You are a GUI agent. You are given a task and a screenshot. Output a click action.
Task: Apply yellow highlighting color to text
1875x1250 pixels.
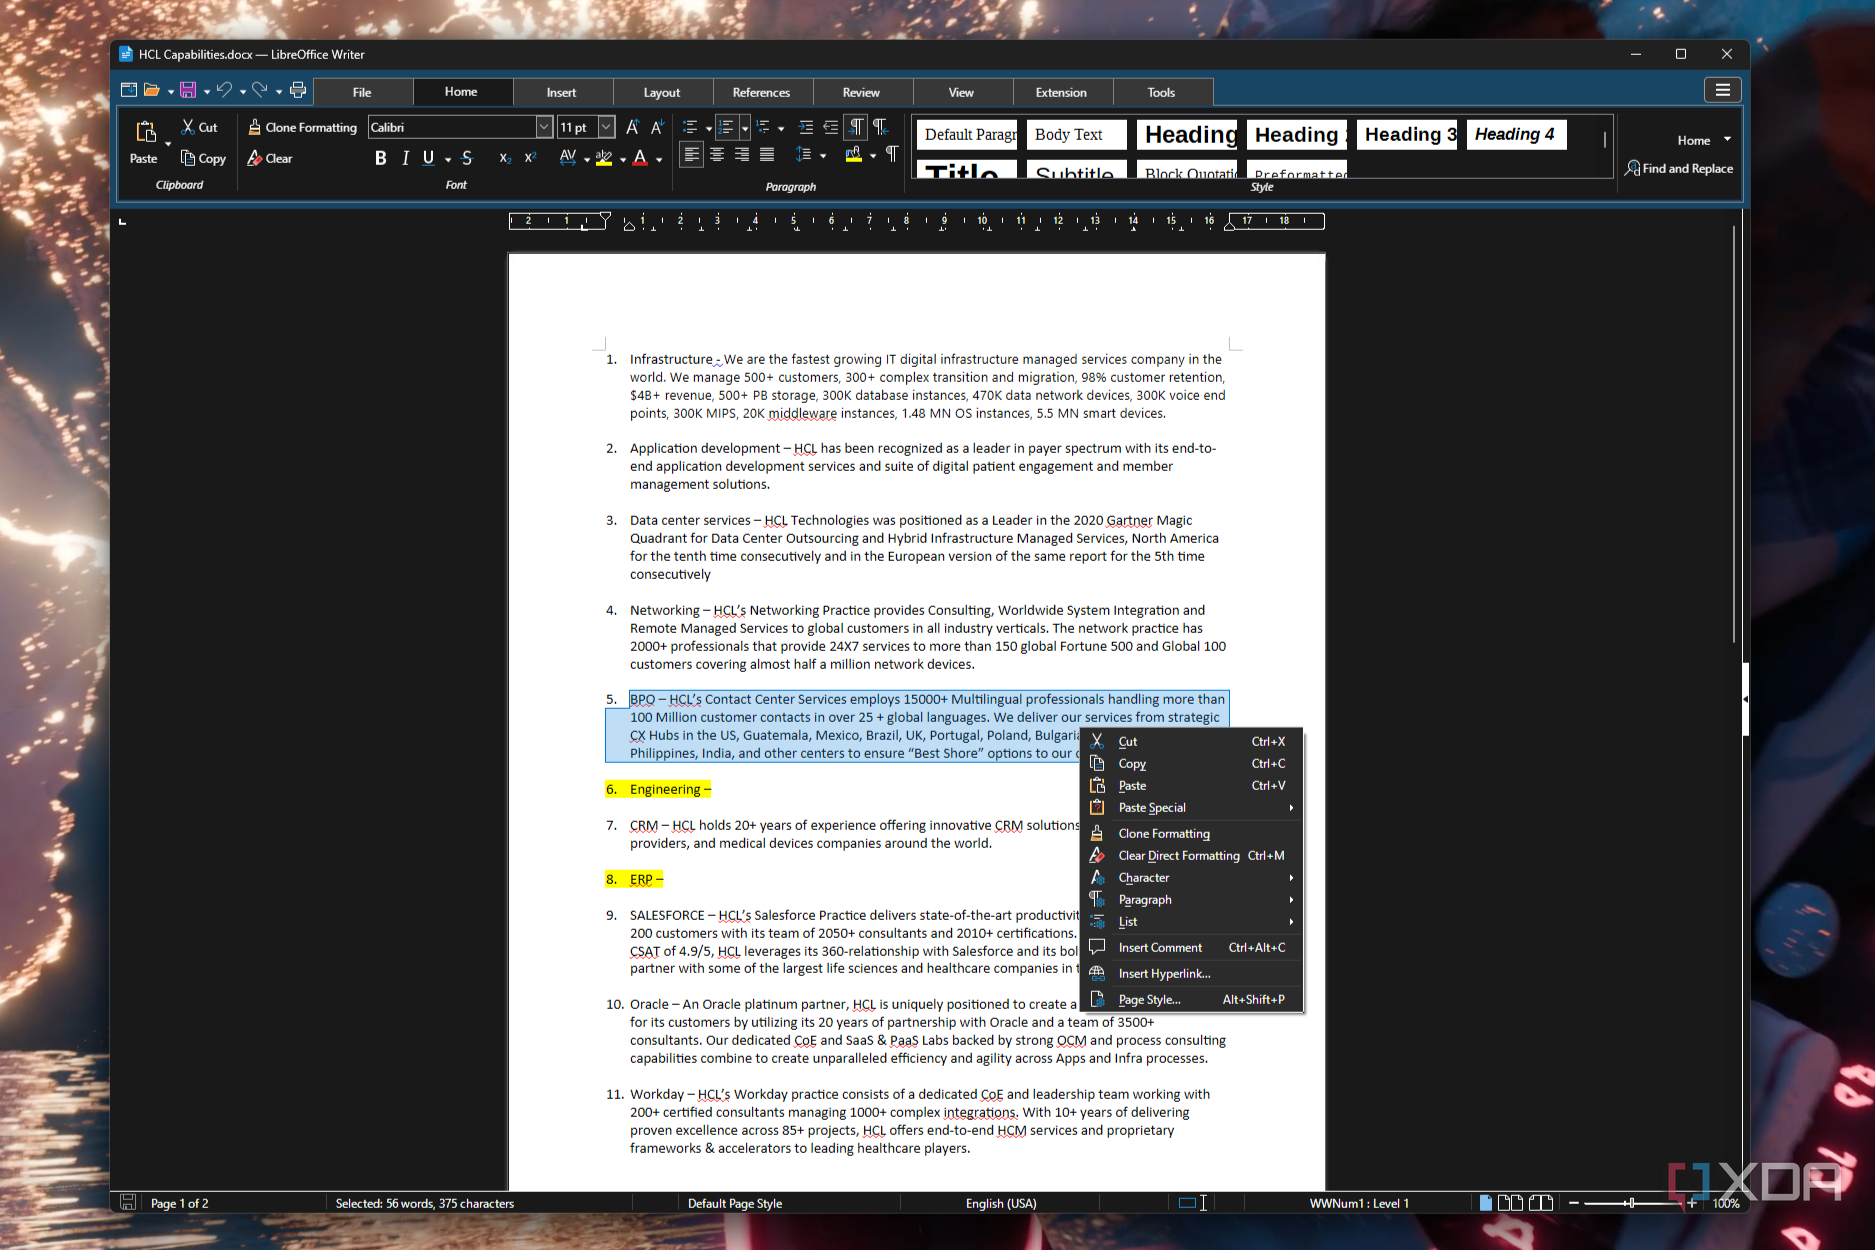[604, 158]
